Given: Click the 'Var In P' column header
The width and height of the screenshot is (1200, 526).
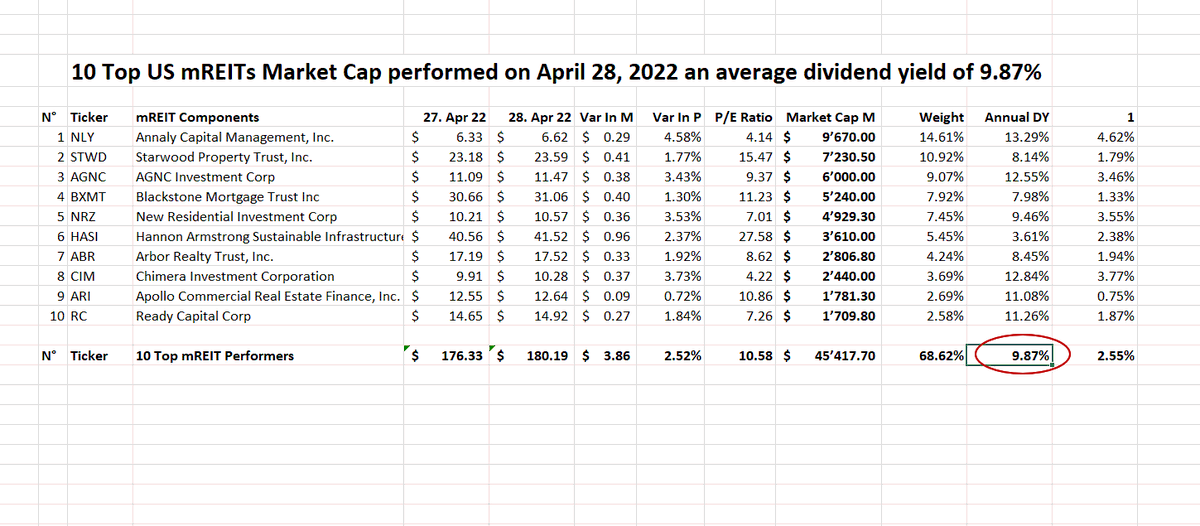Looking at the screenshot, I should coord(676,117).
